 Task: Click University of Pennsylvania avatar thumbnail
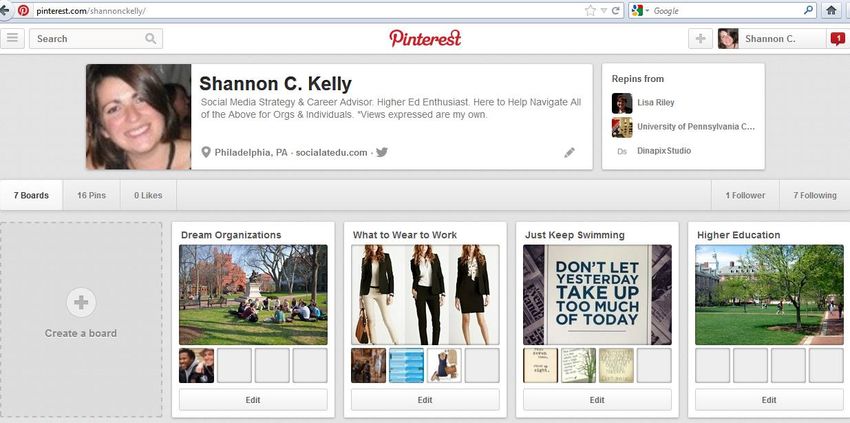point(622,127)
